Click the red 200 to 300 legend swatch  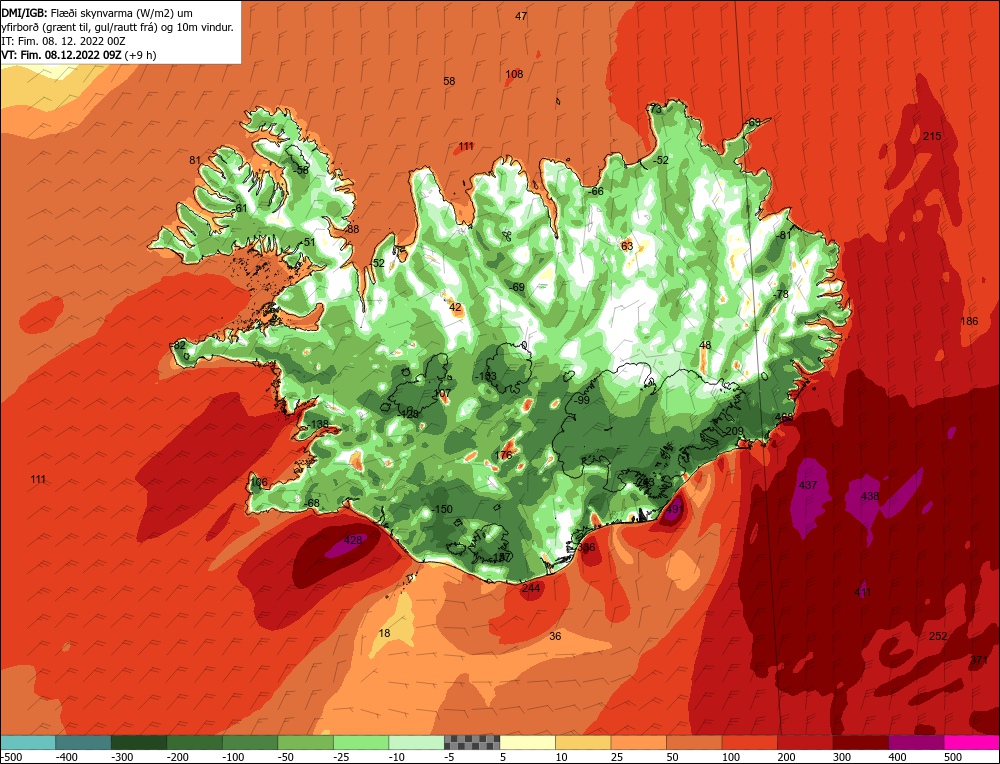point(805,743)
